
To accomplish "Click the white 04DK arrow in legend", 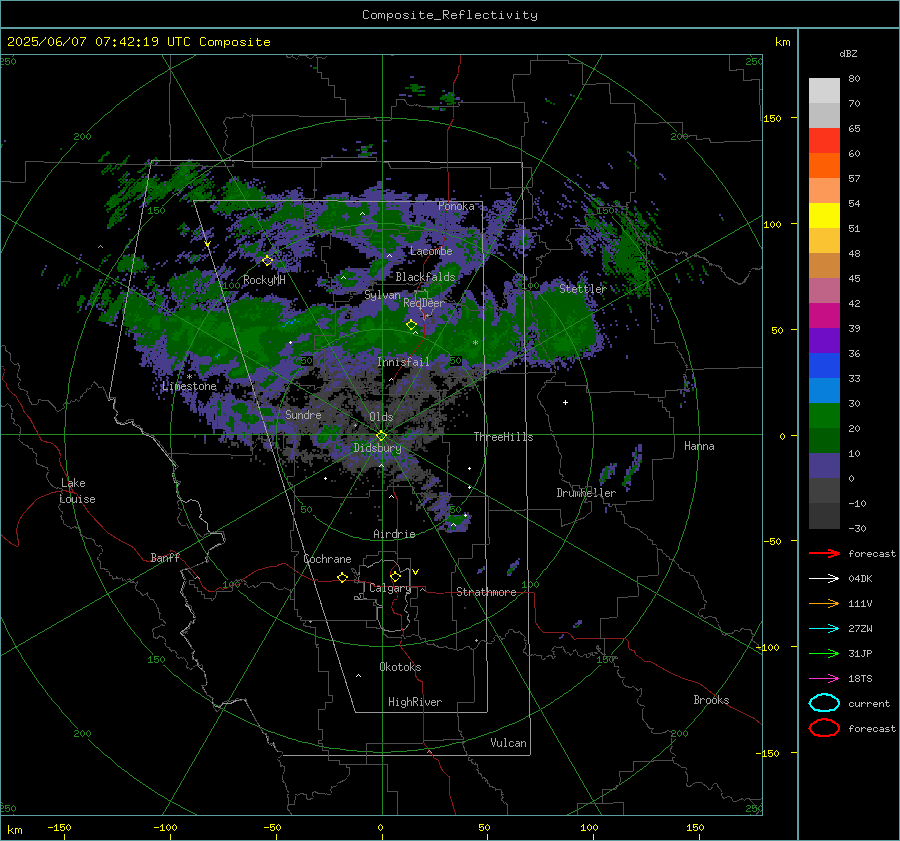I will tap(824, 579).
